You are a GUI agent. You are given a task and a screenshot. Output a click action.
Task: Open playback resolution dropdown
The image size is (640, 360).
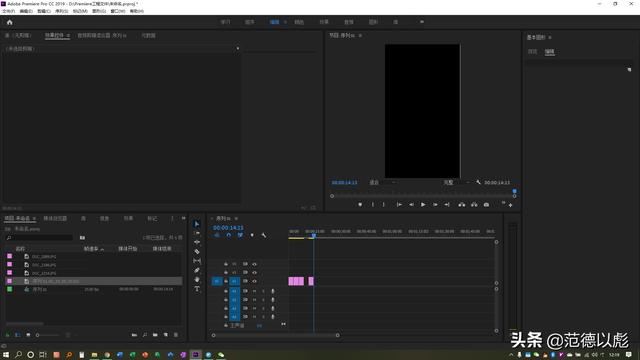tap(456, 182)
